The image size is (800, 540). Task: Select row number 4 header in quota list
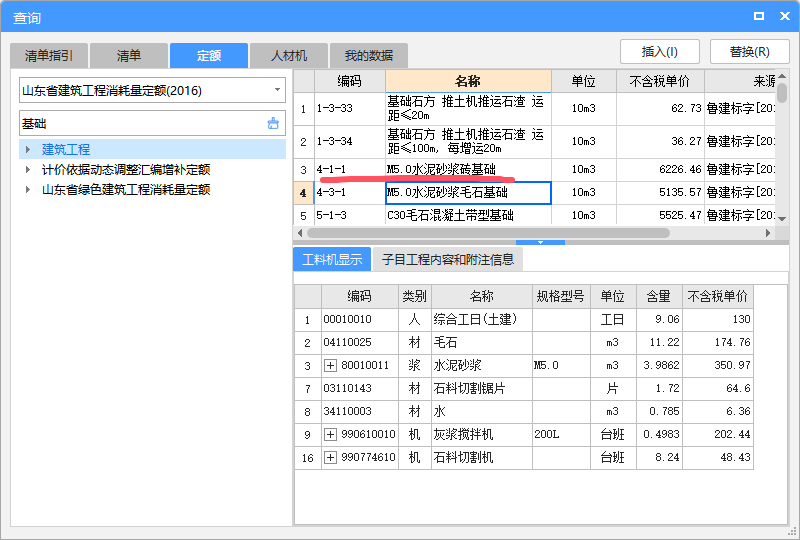(304, 192)
